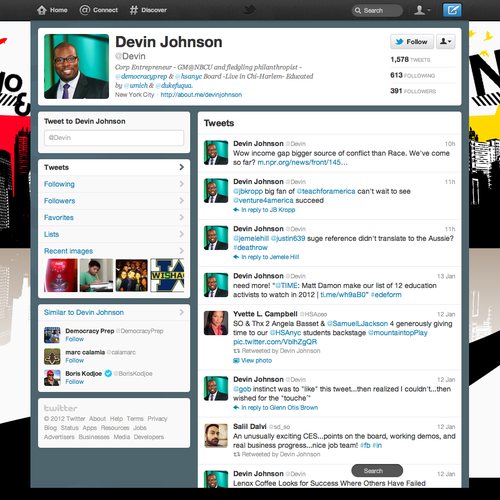Screen dimensions: 500x500
Task: Open the About footer link
Action: (97, 419)
